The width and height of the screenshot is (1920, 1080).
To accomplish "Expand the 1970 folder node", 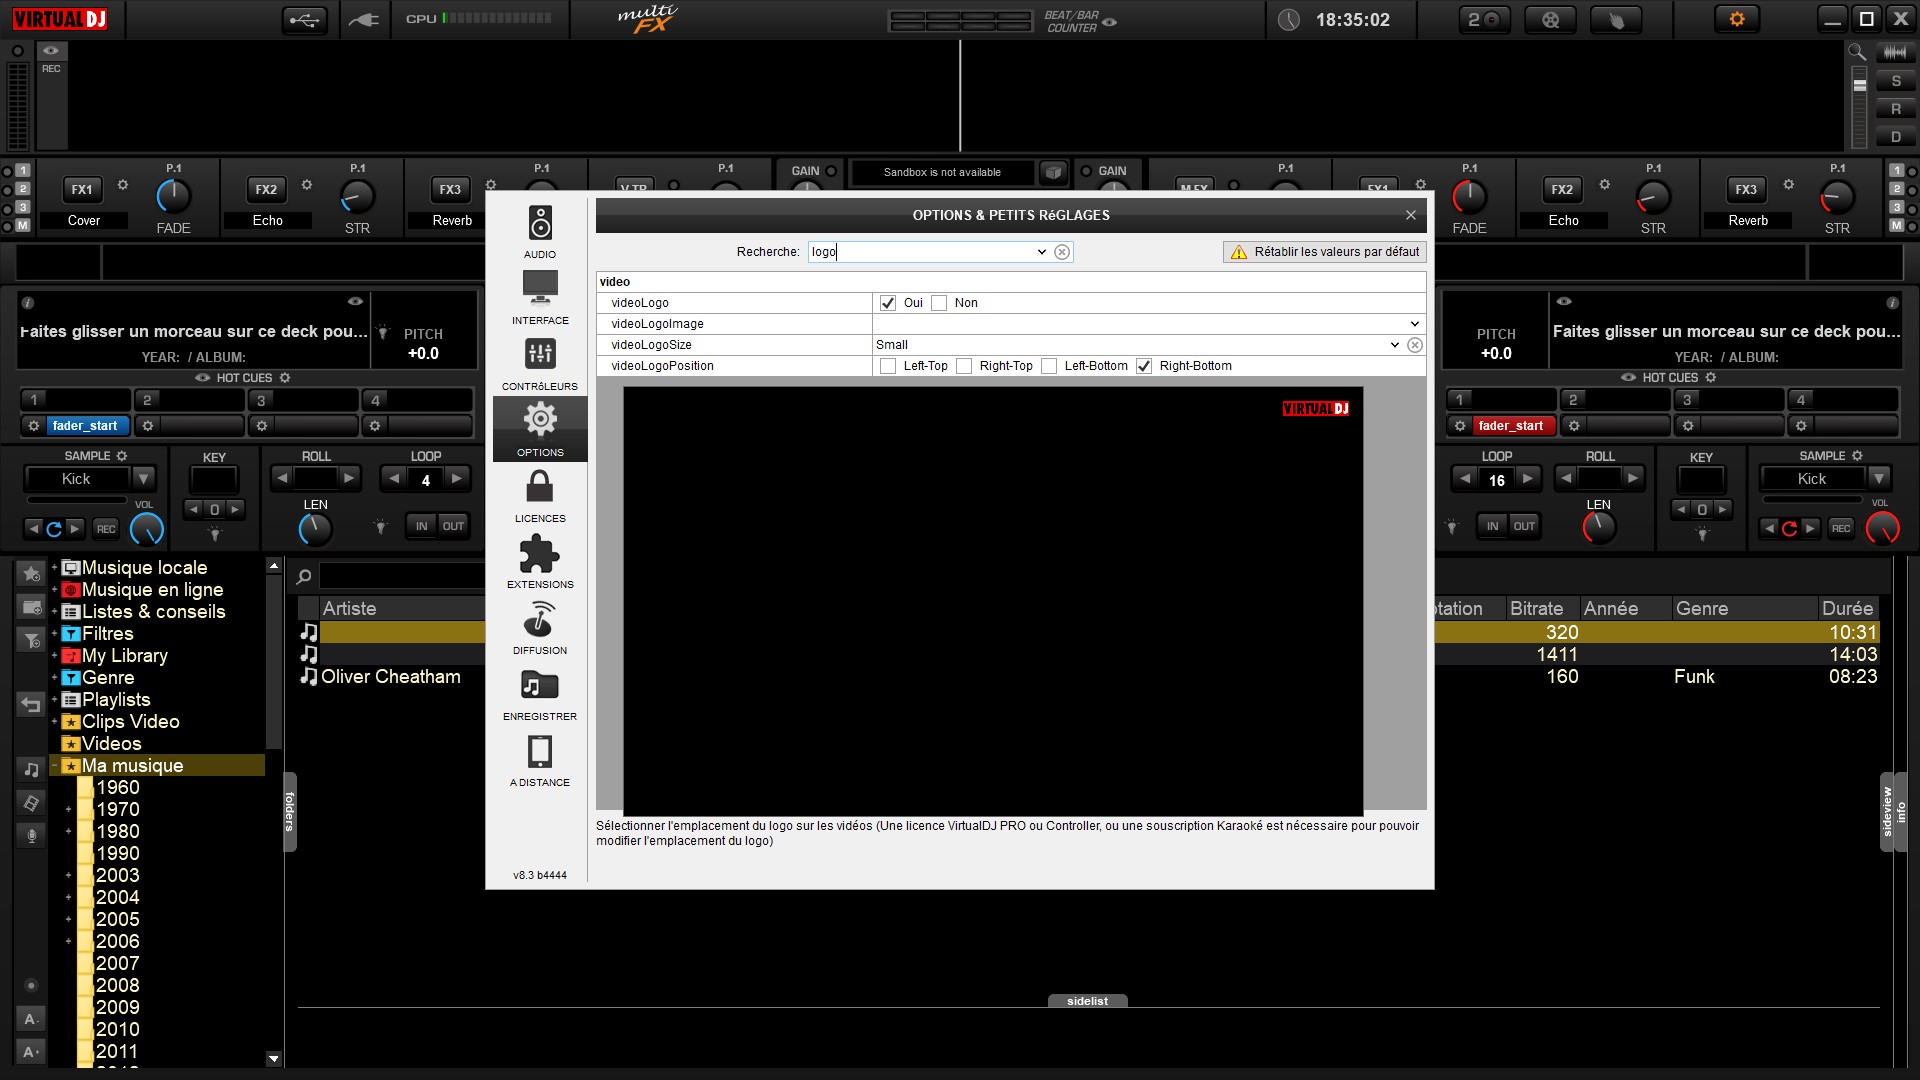I will point(68,810).
